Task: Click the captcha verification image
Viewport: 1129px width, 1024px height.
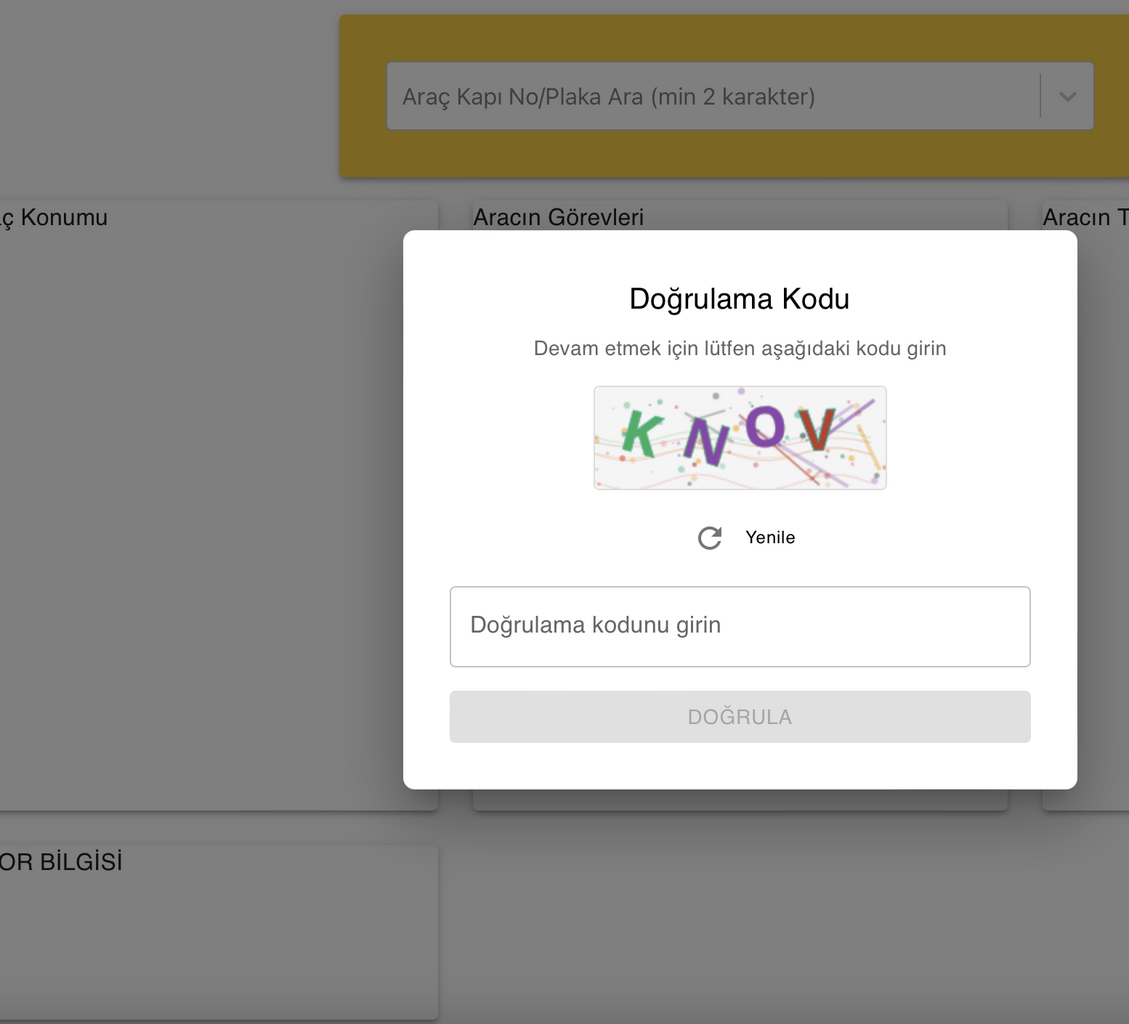Action: (739, 438)
